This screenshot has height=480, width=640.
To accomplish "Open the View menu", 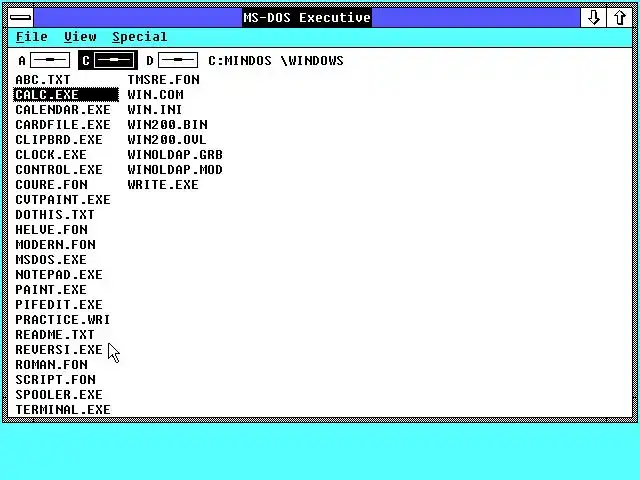I will click(x=80, y=37).
